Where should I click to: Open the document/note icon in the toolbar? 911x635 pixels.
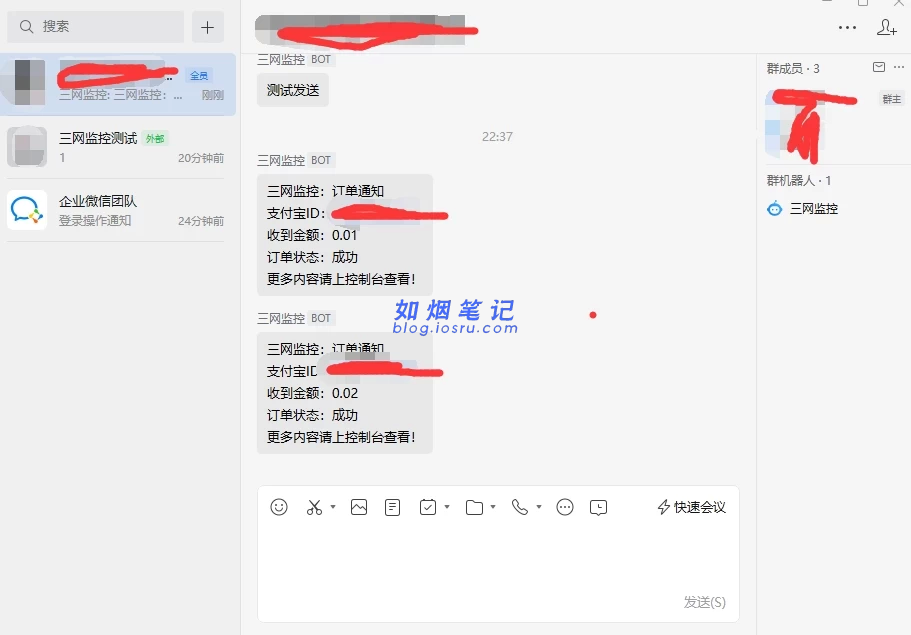tap(393, 507)
